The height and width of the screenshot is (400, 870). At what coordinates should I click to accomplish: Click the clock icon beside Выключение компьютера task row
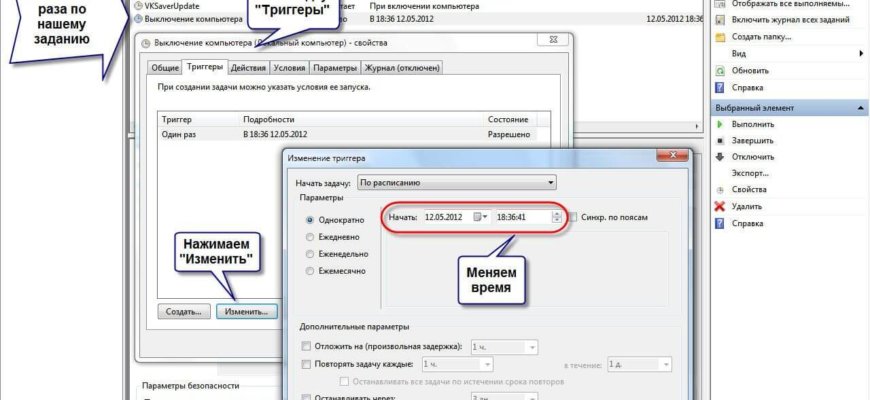click(x=138, y=19)
